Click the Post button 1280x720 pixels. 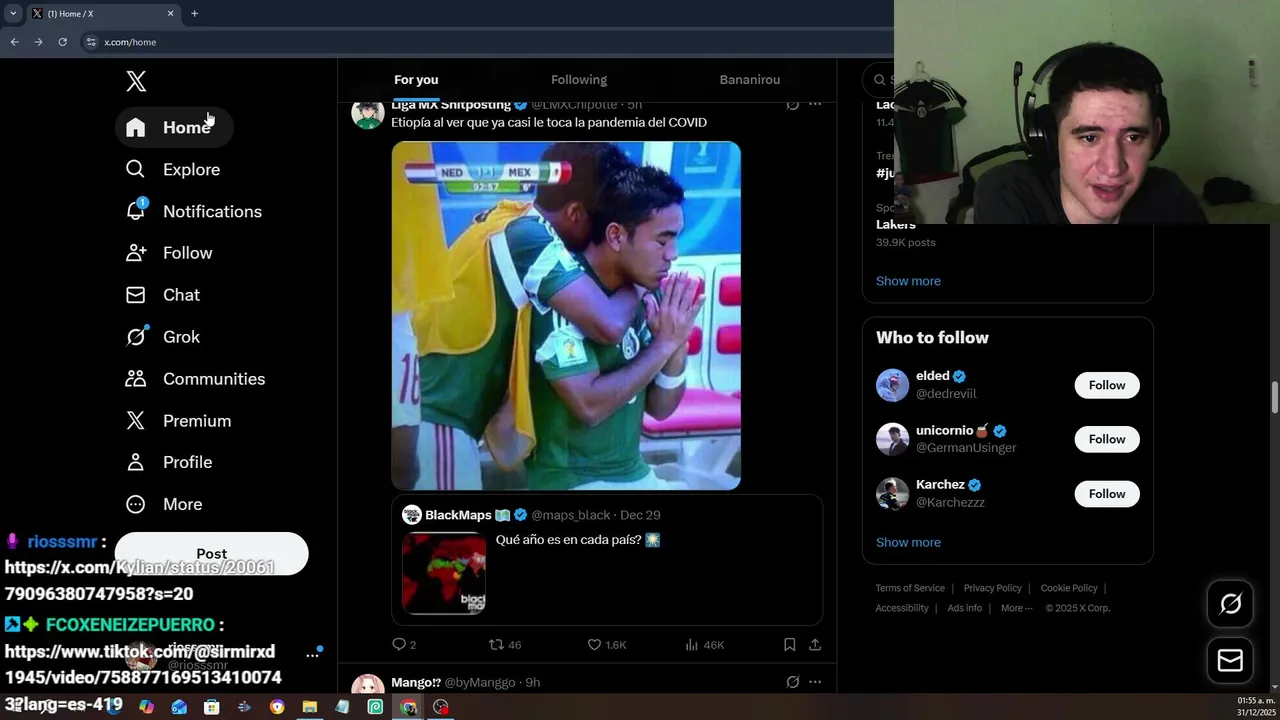click(212, 553)
